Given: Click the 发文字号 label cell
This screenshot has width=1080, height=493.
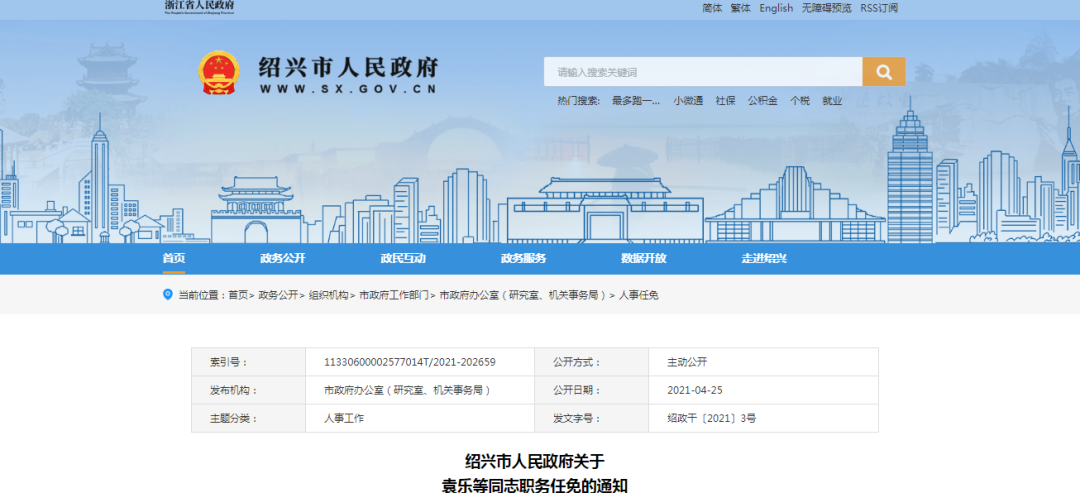Looking at the screenshot, I should [x=592, y=418].
